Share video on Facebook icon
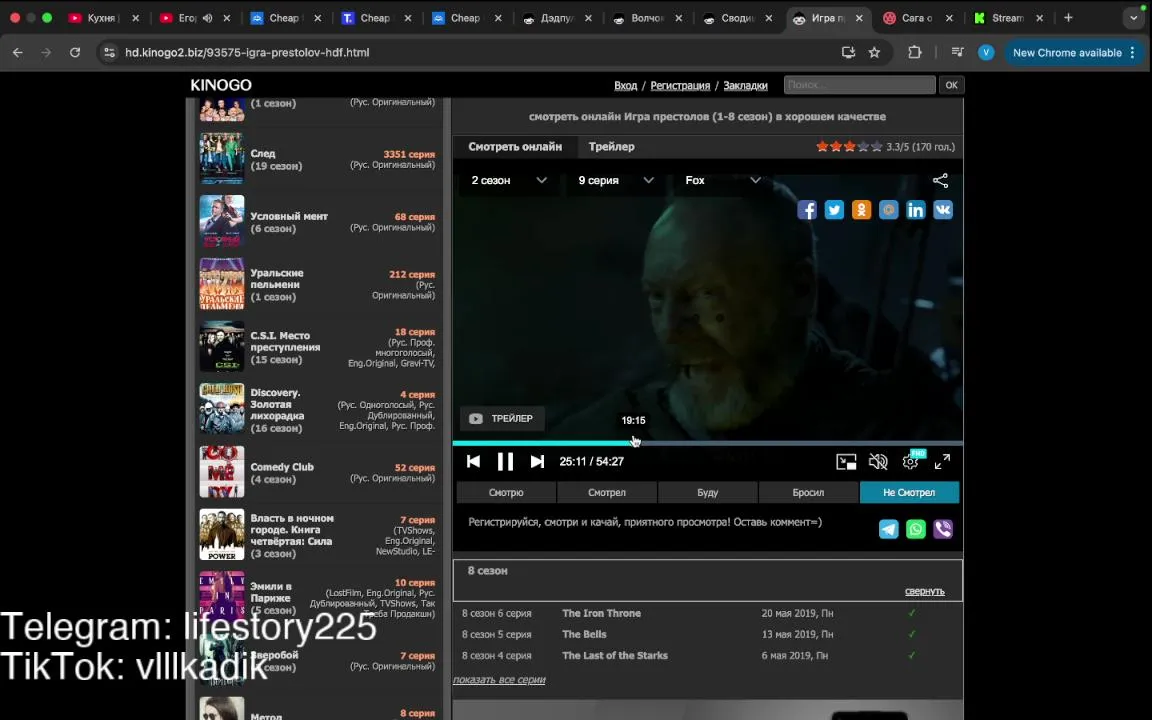1152x720 pixels. (807, 210)
